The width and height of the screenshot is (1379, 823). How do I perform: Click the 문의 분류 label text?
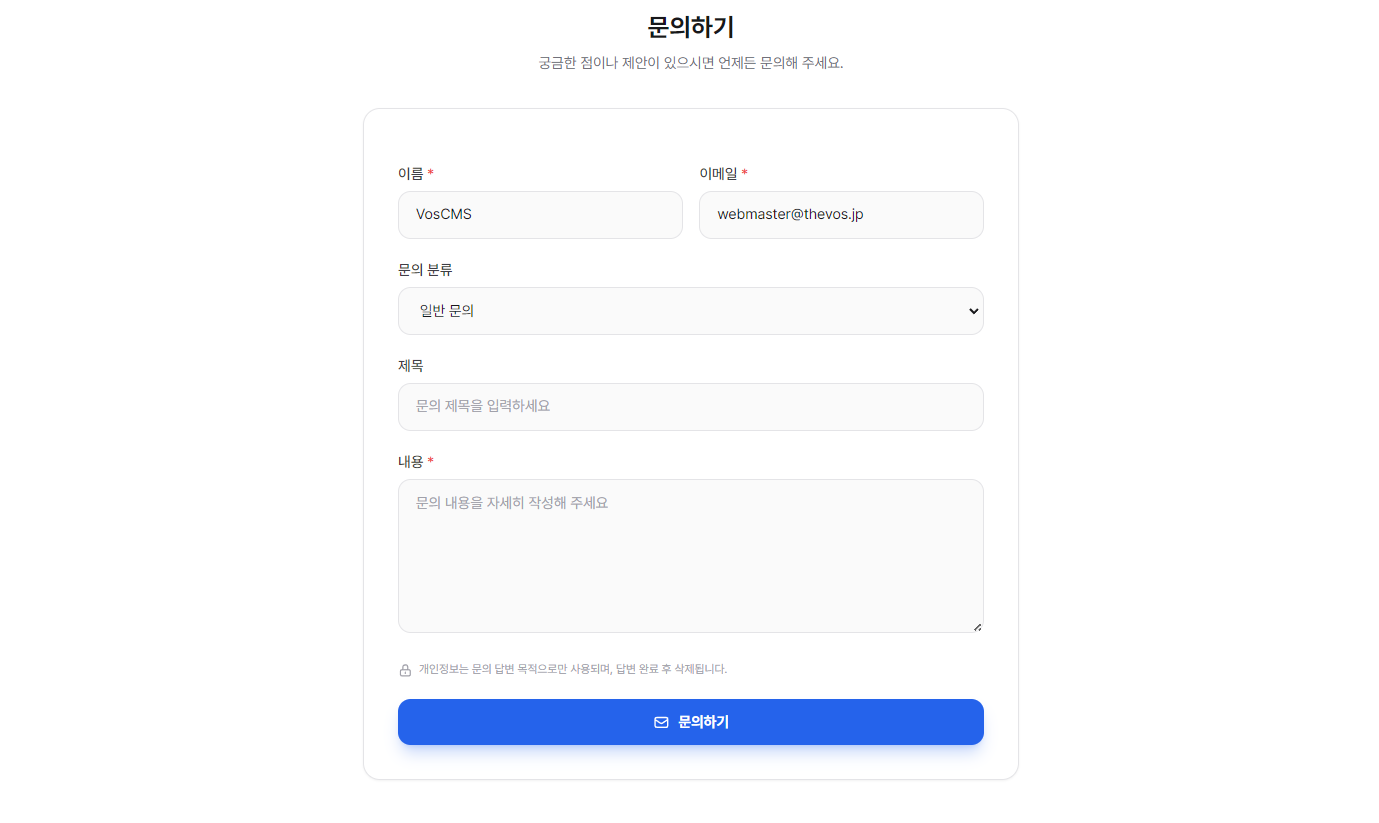coord(425,269)
